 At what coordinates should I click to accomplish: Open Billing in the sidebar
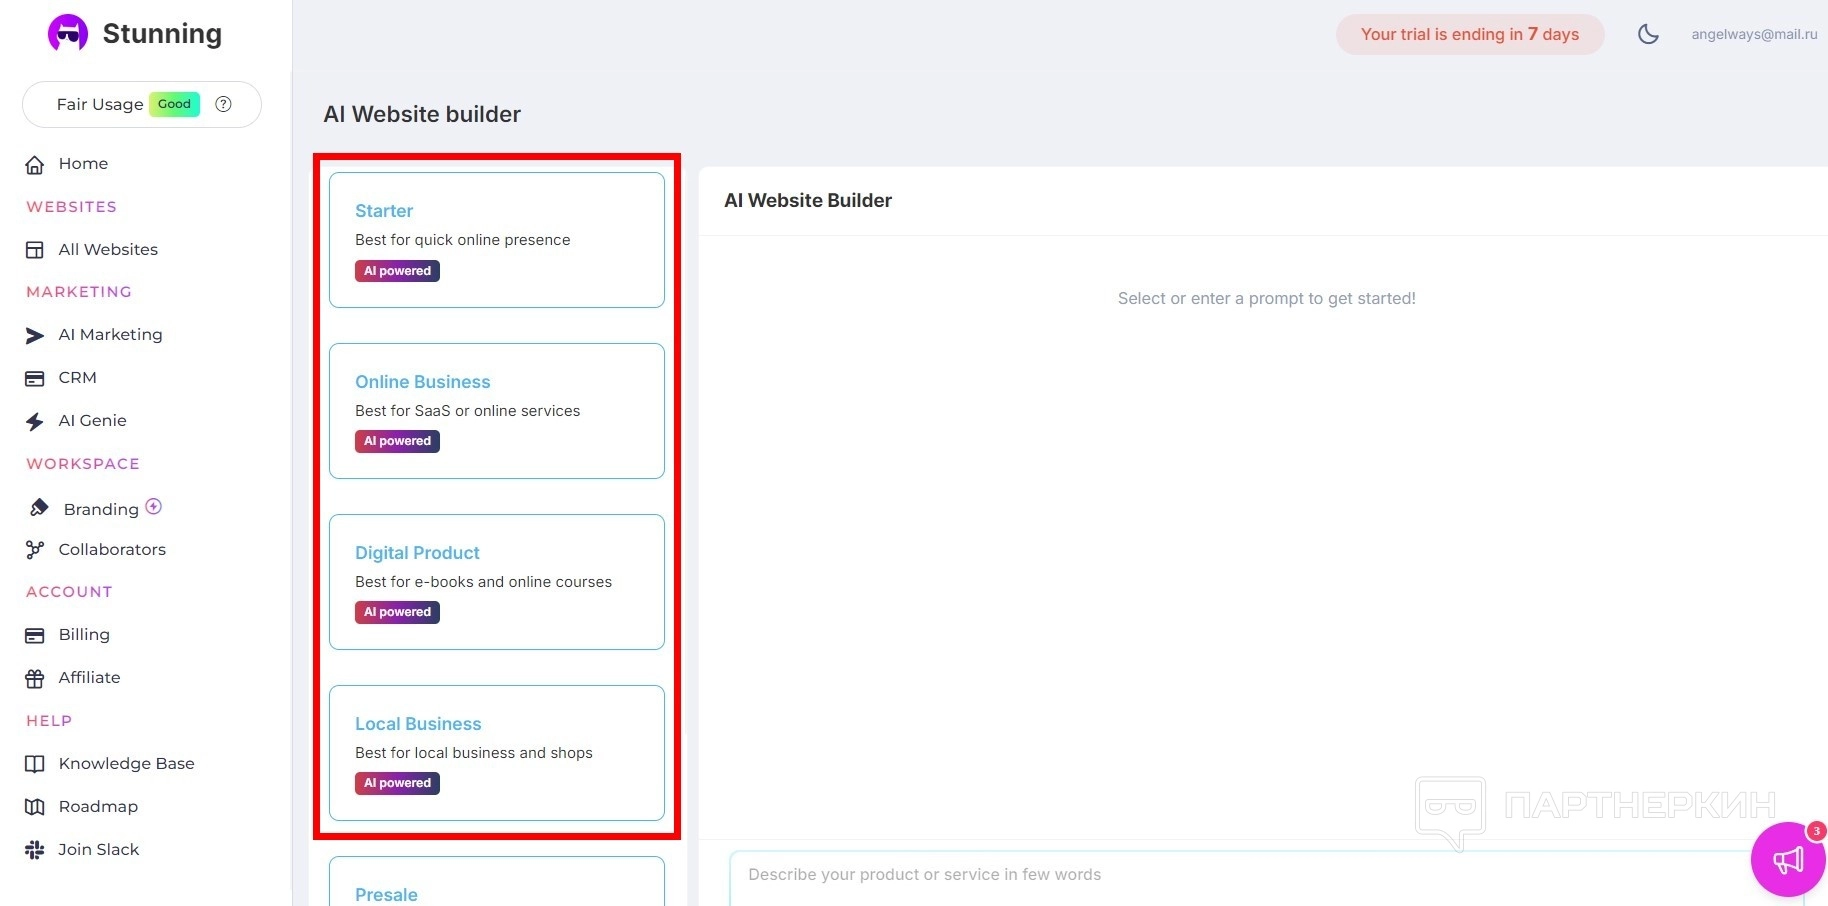pyautogui.click(x=84, y=635)
